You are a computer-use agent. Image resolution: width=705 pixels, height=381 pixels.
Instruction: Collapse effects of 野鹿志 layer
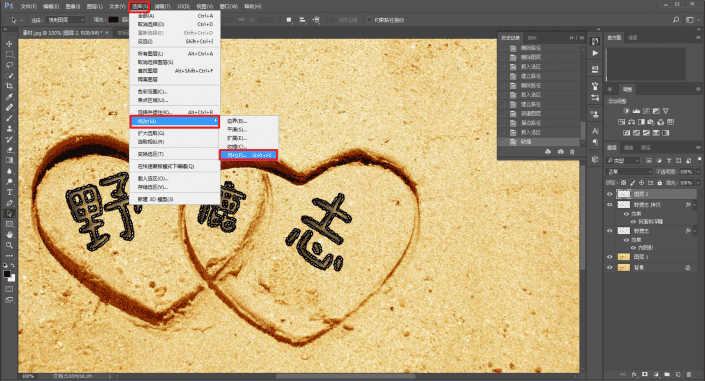coord(695,231)
